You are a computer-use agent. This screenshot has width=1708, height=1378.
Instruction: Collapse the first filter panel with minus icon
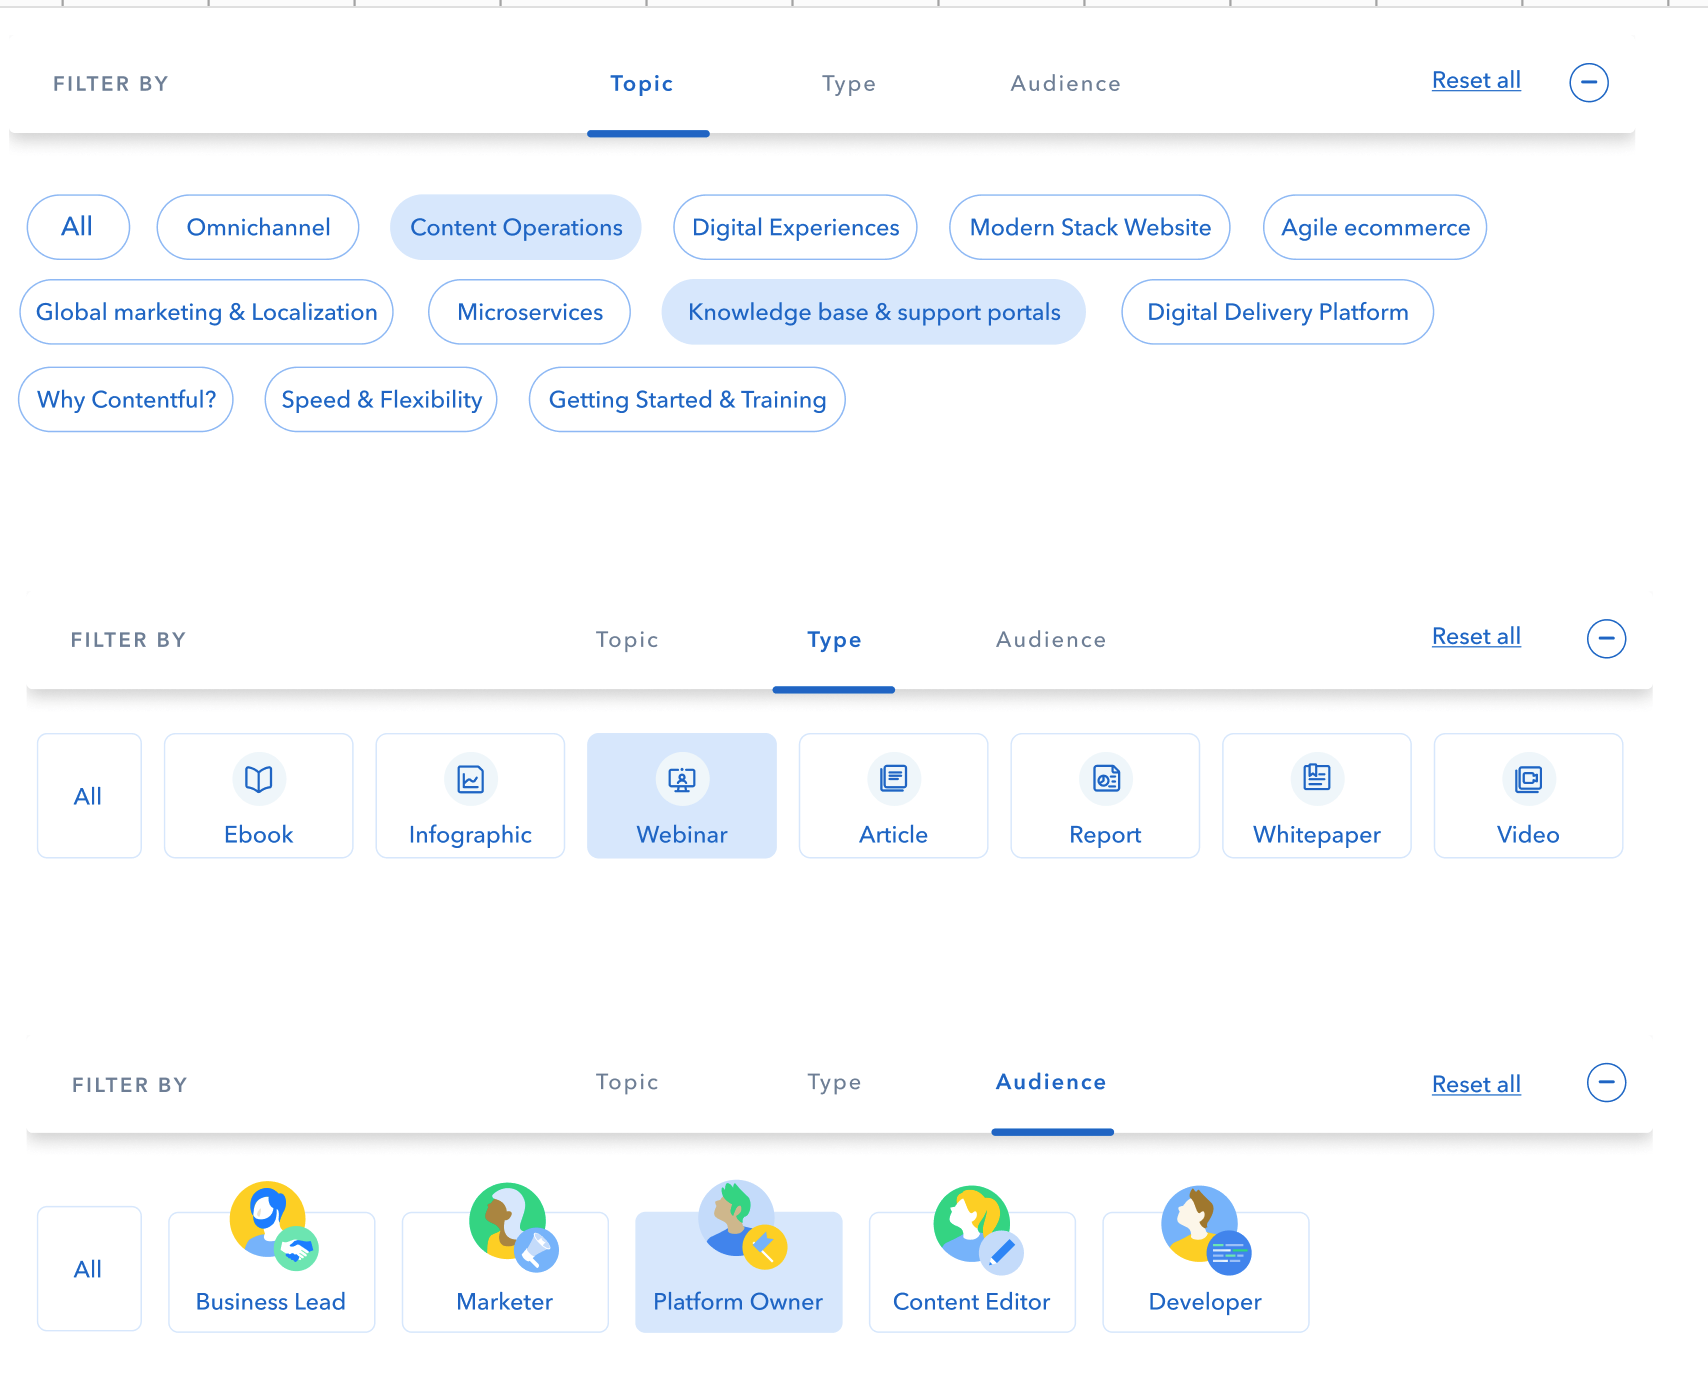pyautogui.click(x=1589, y=82)
